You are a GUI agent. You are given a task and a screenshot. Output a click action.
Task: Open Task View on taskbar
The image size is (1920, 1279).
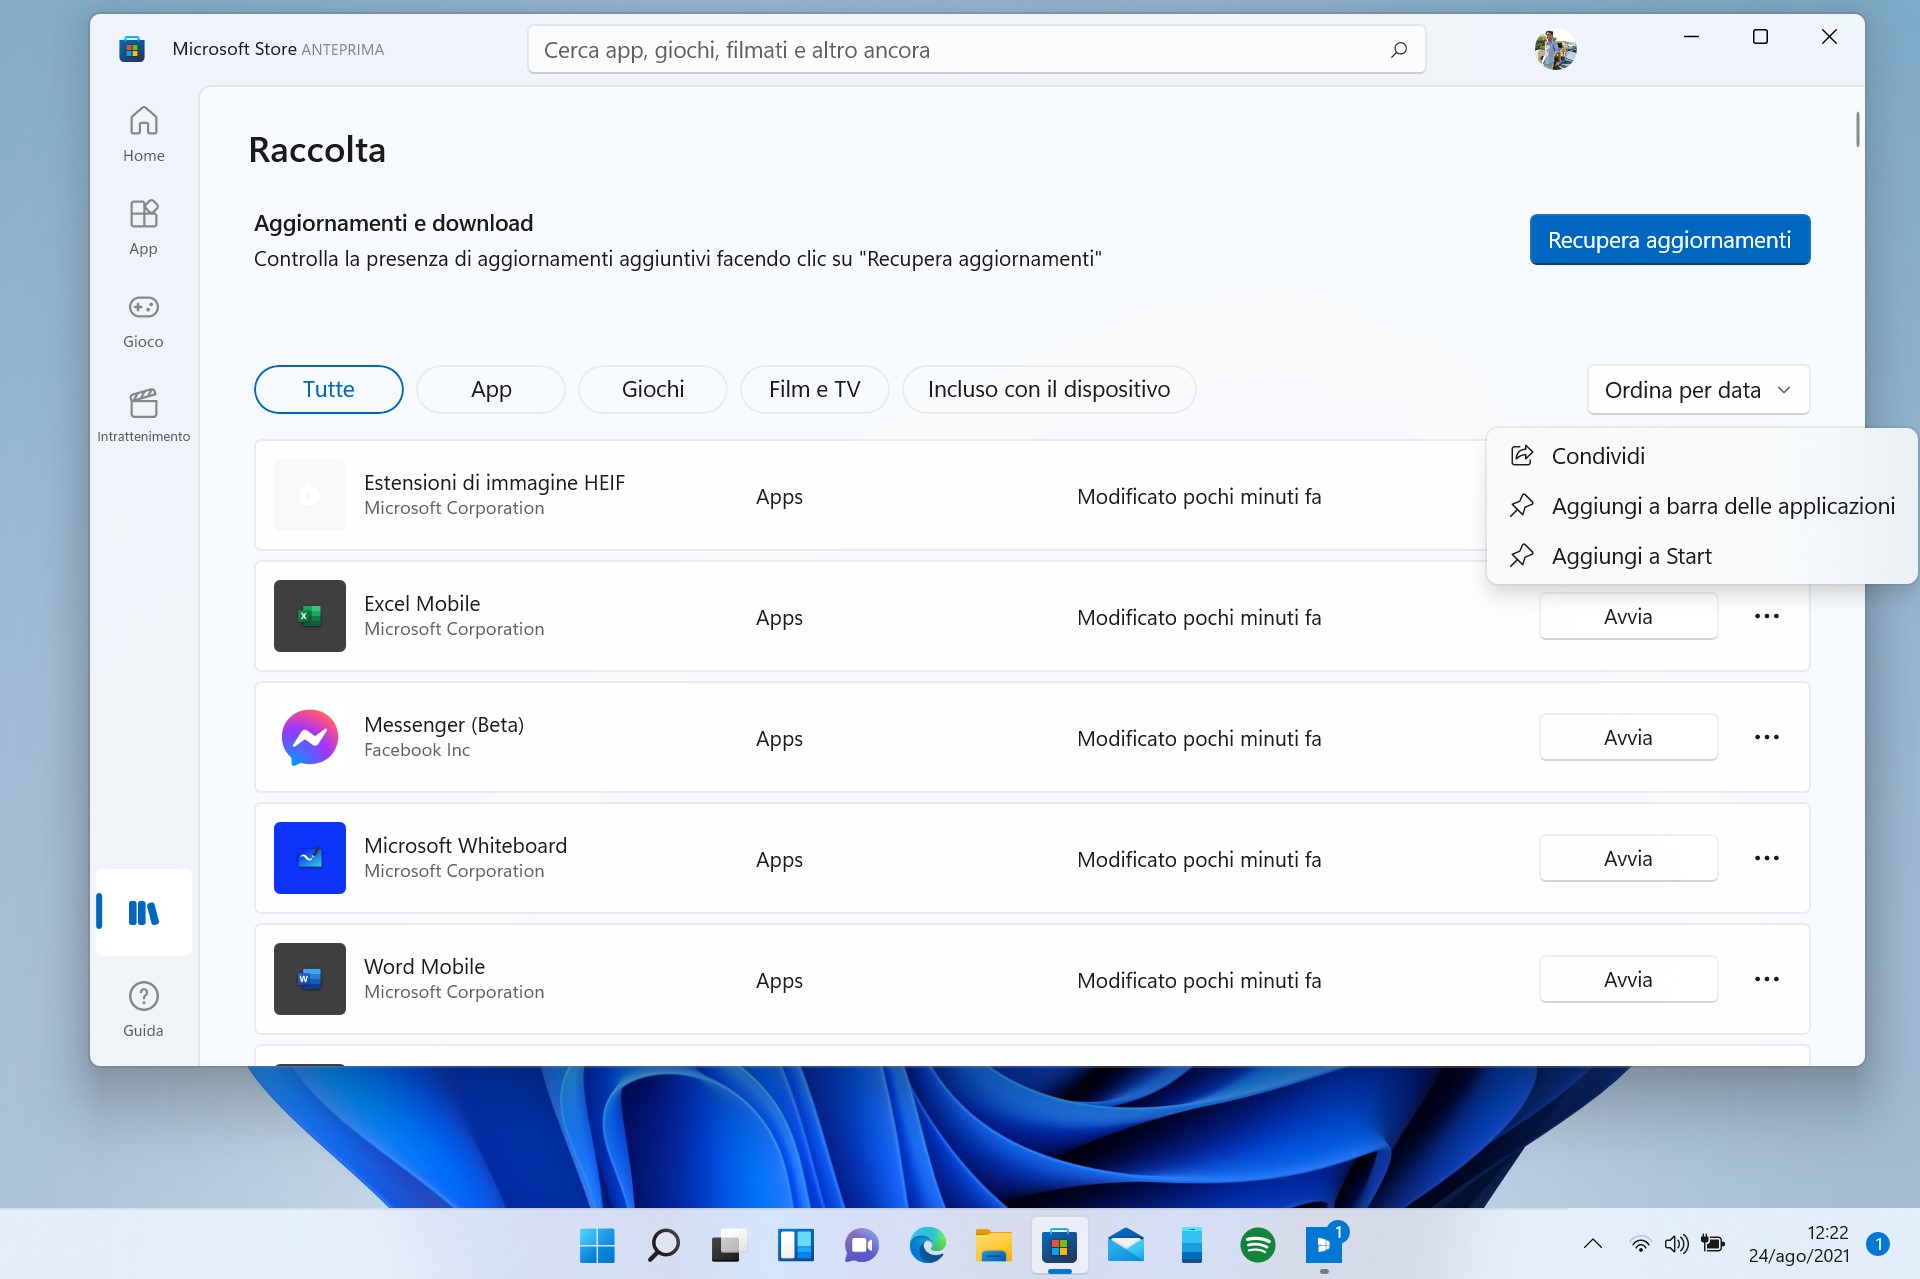click(729, 1245)
